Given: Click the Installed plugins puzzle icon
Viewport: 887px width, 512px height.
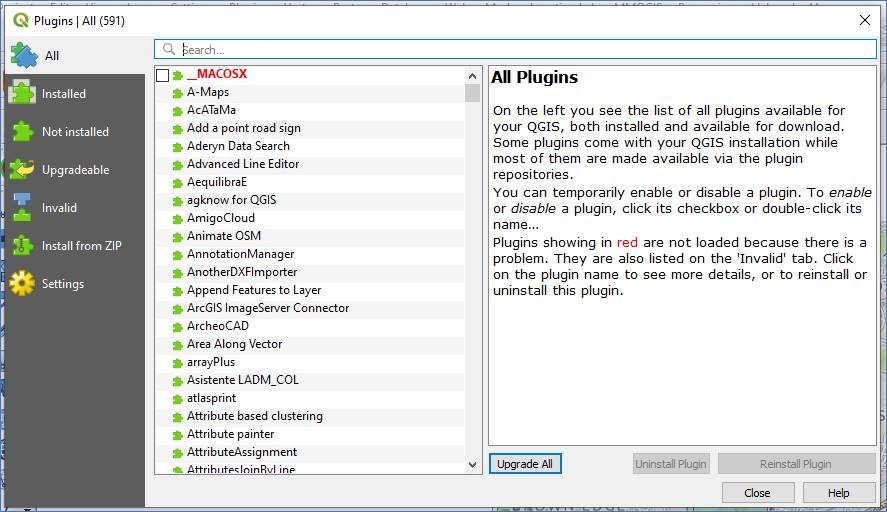Looking at the screenshot, I should (22, 93).
